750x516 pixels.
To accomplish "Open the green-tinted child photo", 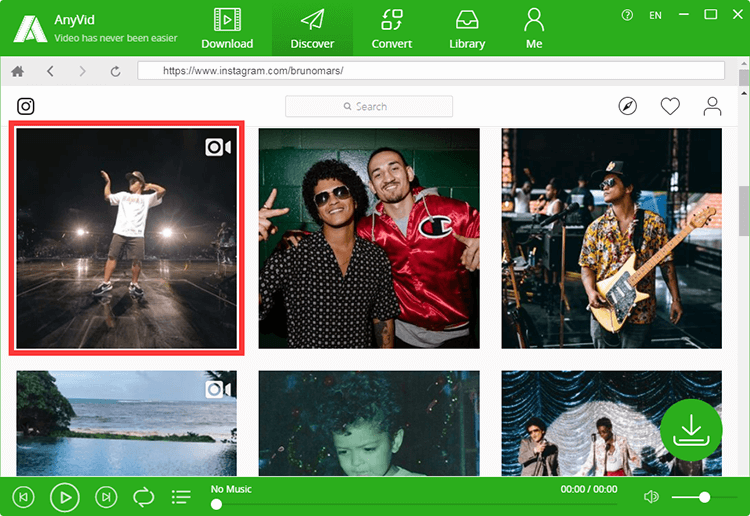I will (x=369, y=423).
